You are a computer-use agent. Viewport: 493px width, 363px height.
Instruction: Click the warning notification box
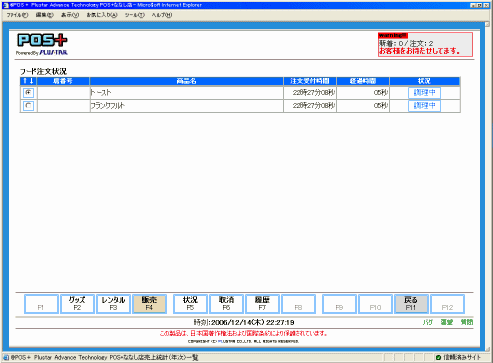pos(425,44)
